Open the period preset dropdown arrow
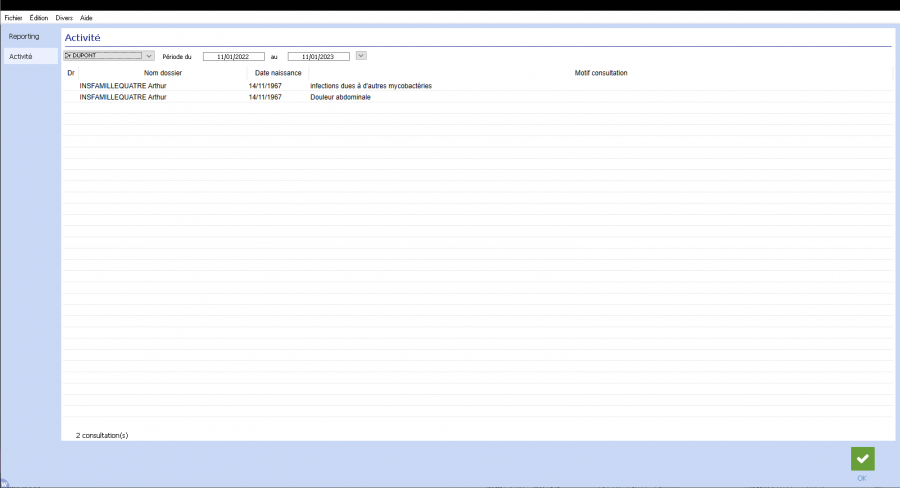Image resolution: width=900 pixels, height=488 pixels. click(361, 56)
